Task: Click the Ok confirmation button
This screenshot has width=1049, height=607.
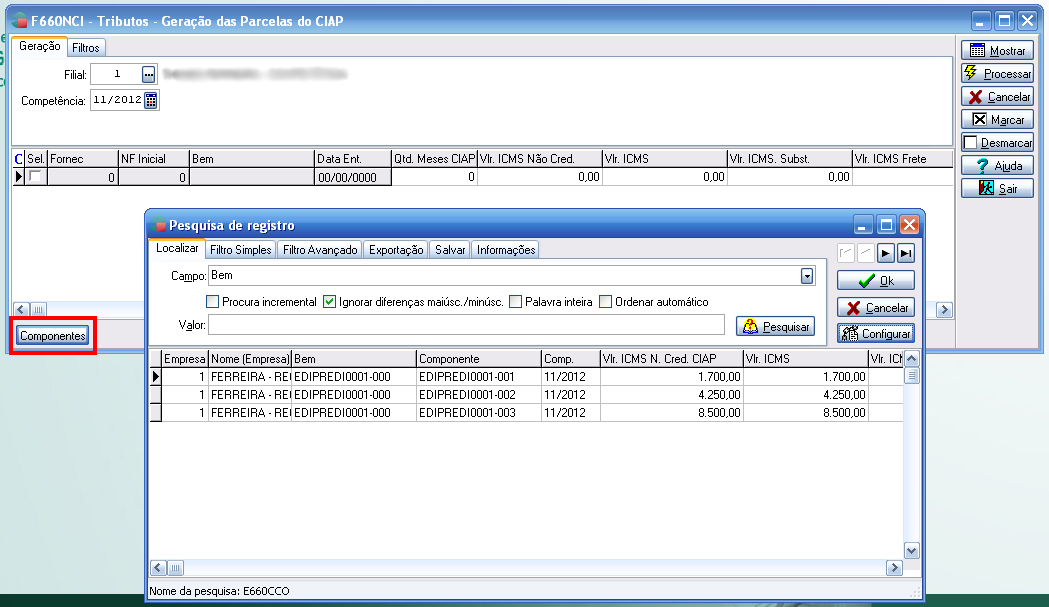Action: [876, 280]
